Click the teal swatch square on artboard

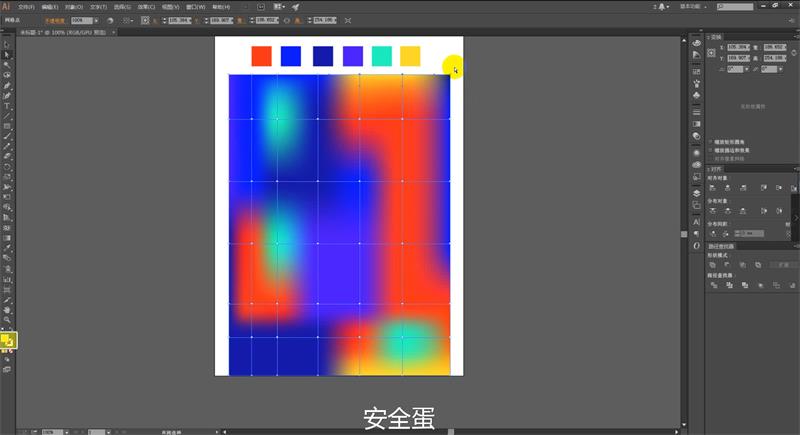[x=382, y=56]
